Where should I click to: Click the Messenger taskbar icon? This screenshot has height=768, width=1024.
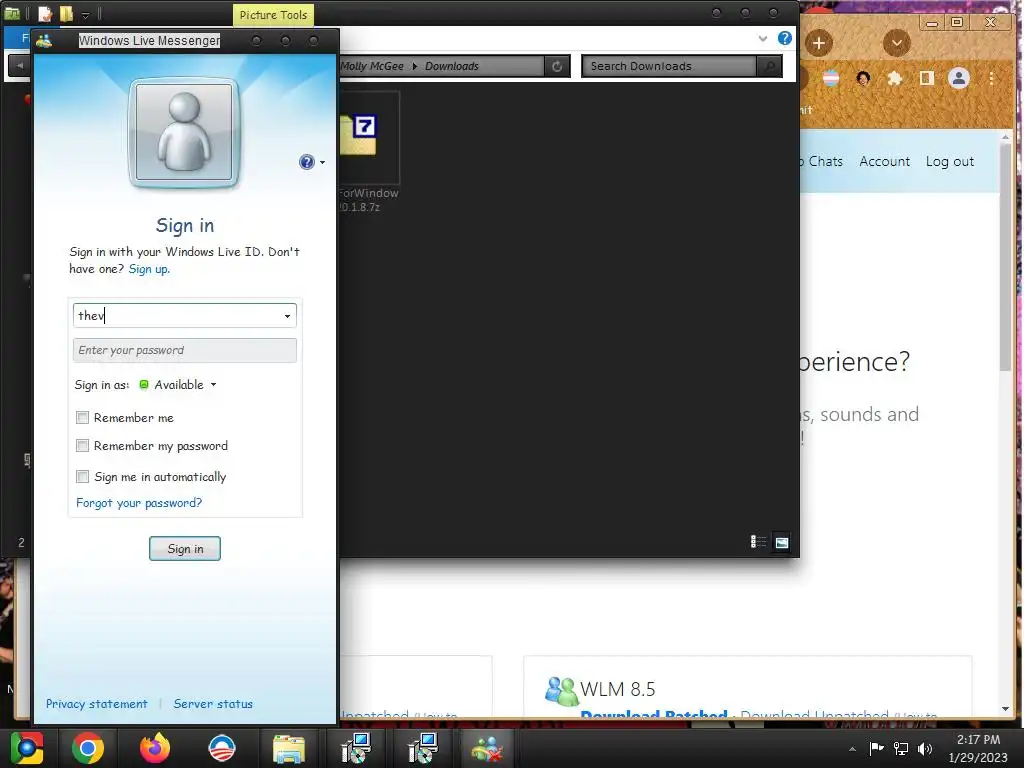tap(488, 748)
